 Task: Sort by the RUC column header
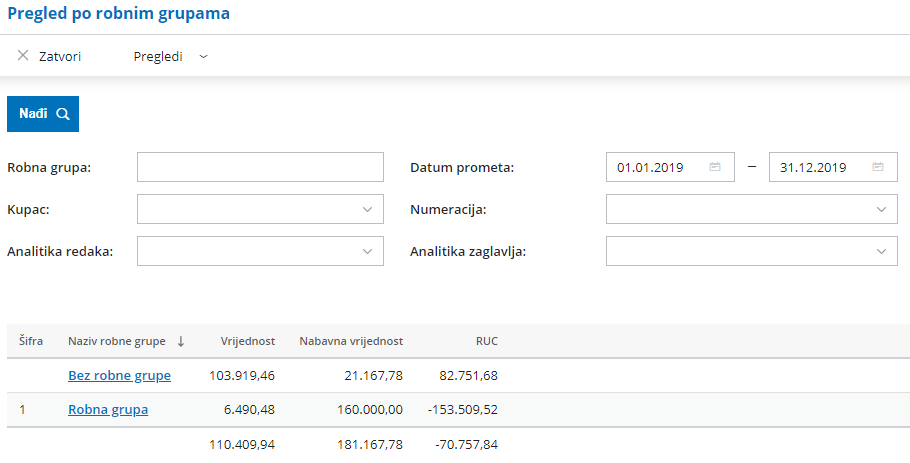tap(487, 341)
